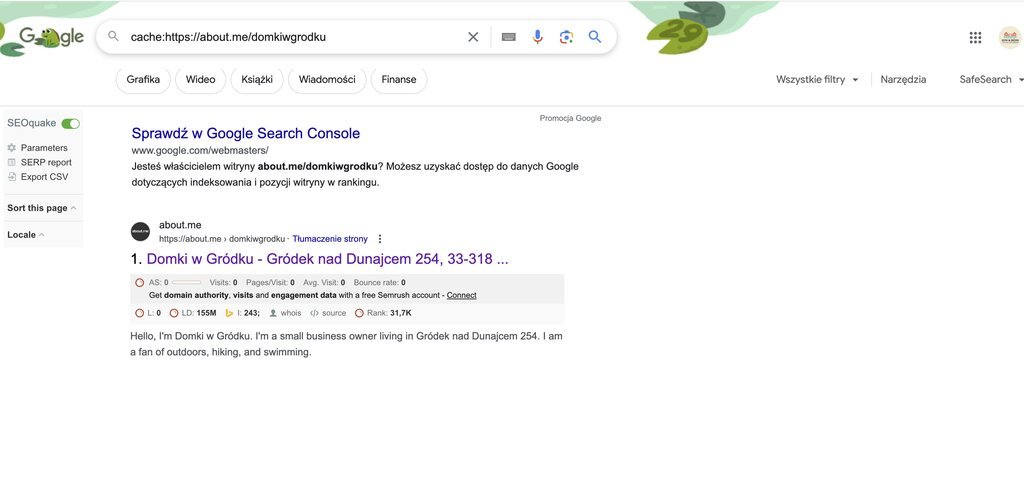This screenshot has width=1024, height=498.
Task: Collapse the Locale section
Action: pyautogui.click(x=26, y=235)
